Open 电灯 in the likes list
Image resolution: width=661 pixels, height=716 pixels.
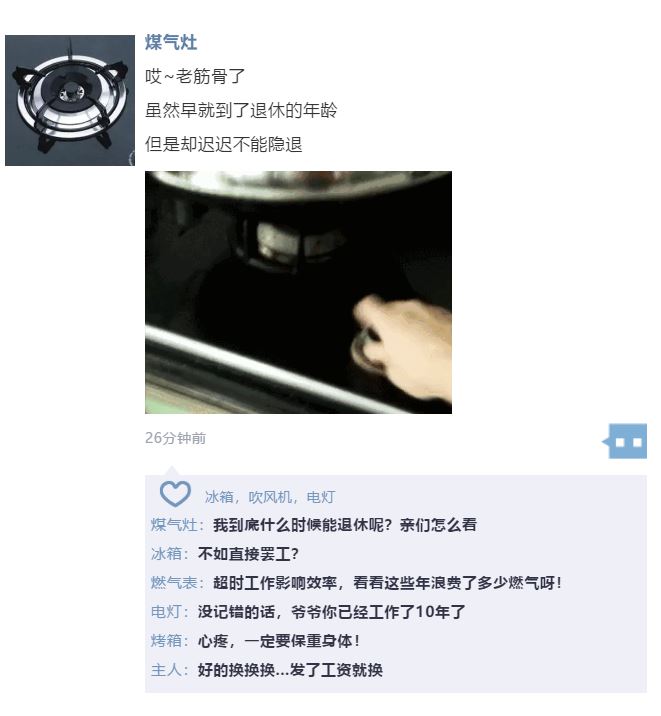(x=320, y=497)
